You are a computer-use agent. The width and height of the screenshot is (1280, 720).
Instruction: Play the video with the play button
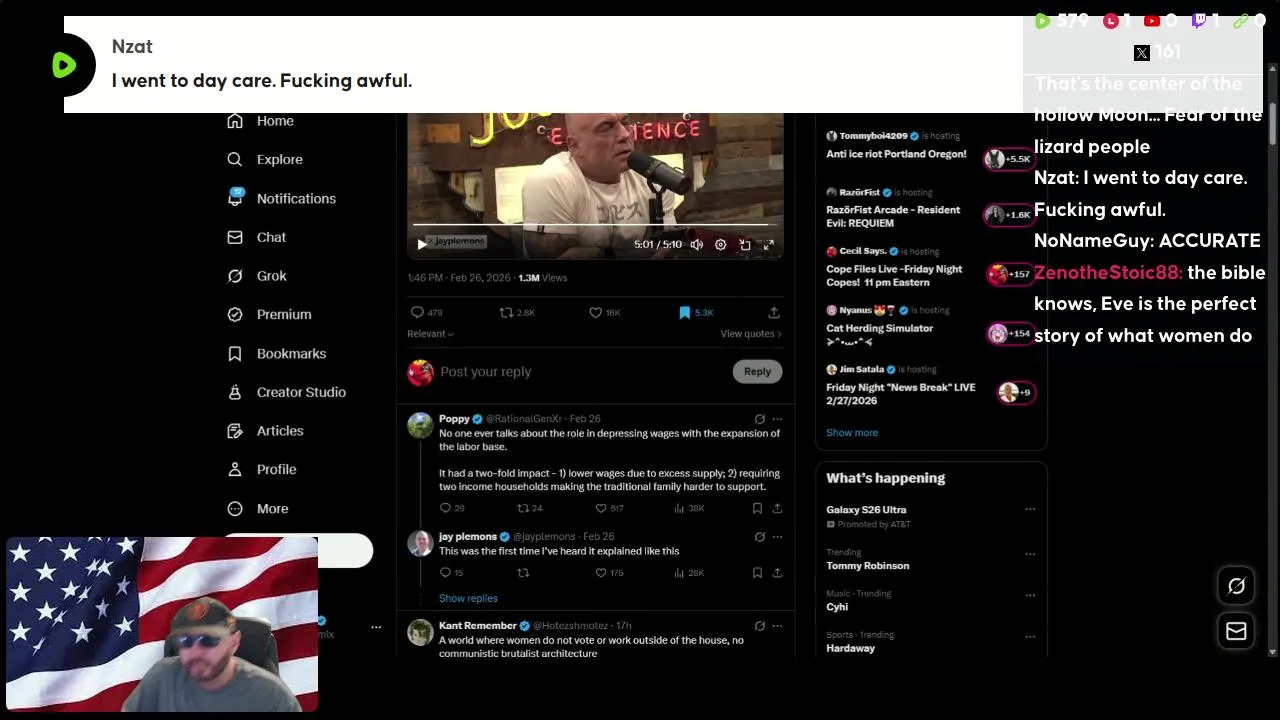point(422,244)
